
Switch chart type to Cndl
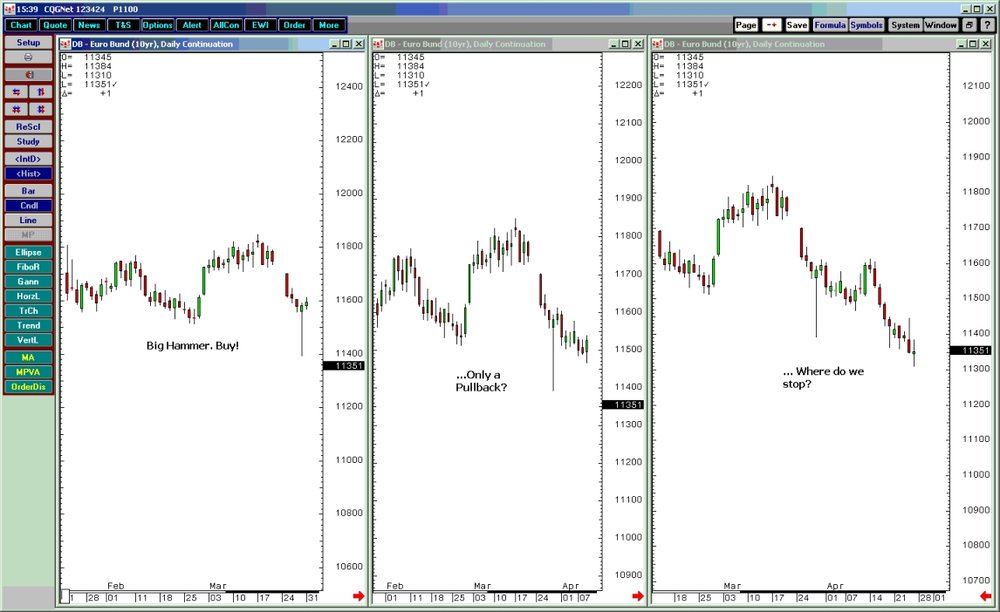pos(28,205)
